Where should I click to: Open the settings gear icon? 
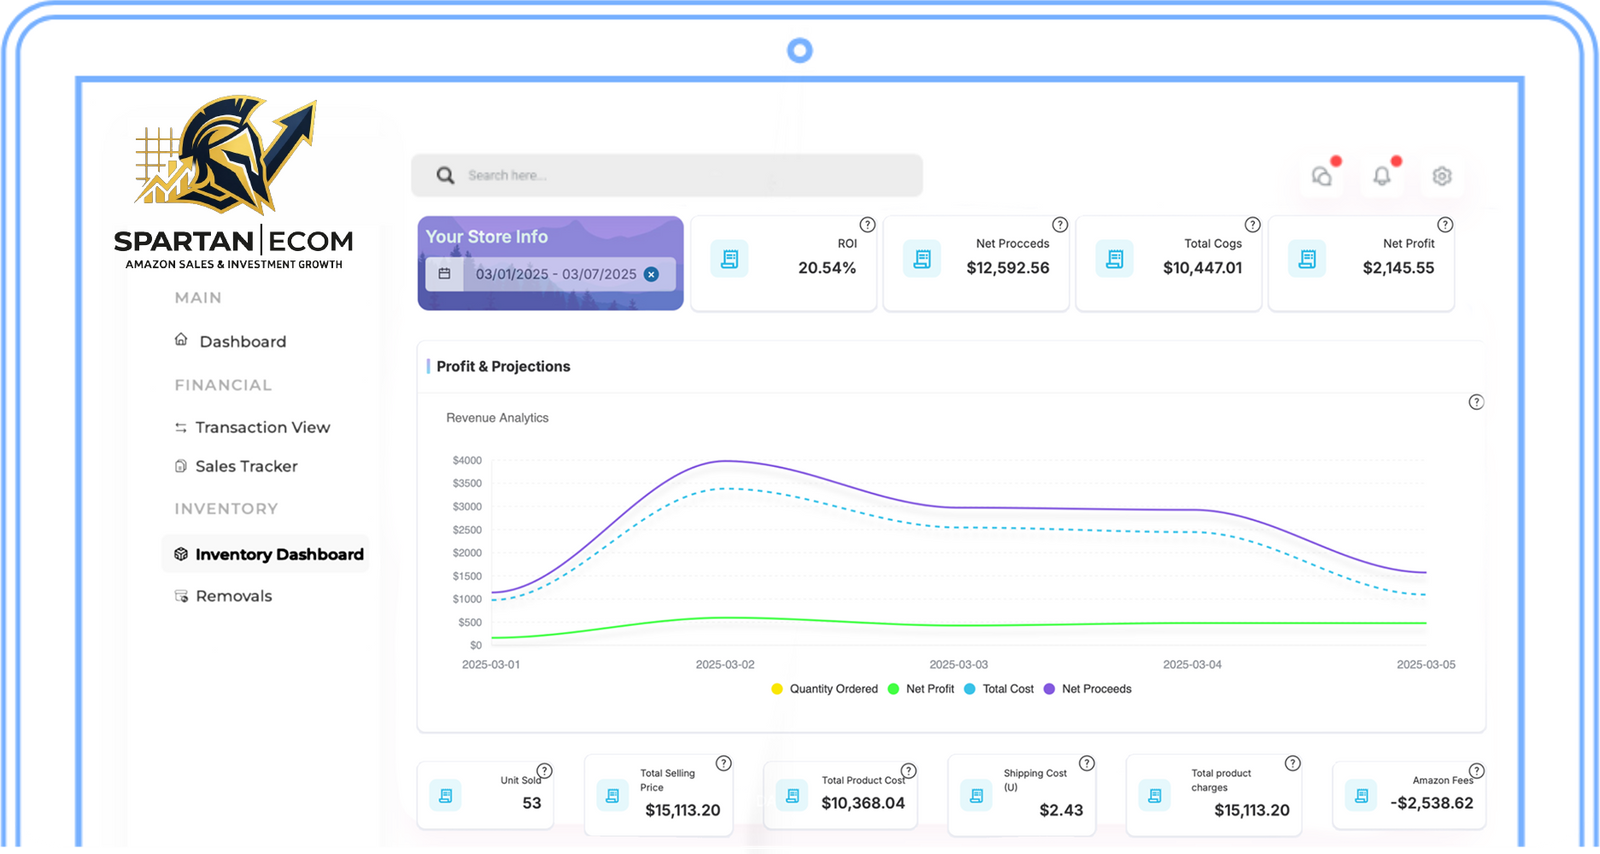(1441, 176)
